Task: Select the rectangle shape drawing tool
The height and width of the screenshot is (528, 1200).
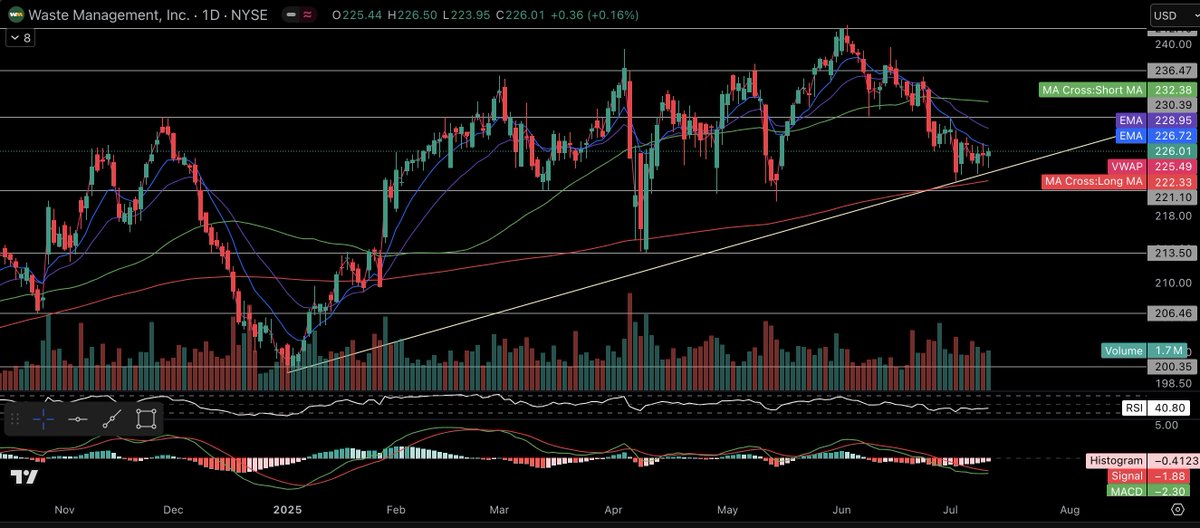Action: [x=146, y=420]
